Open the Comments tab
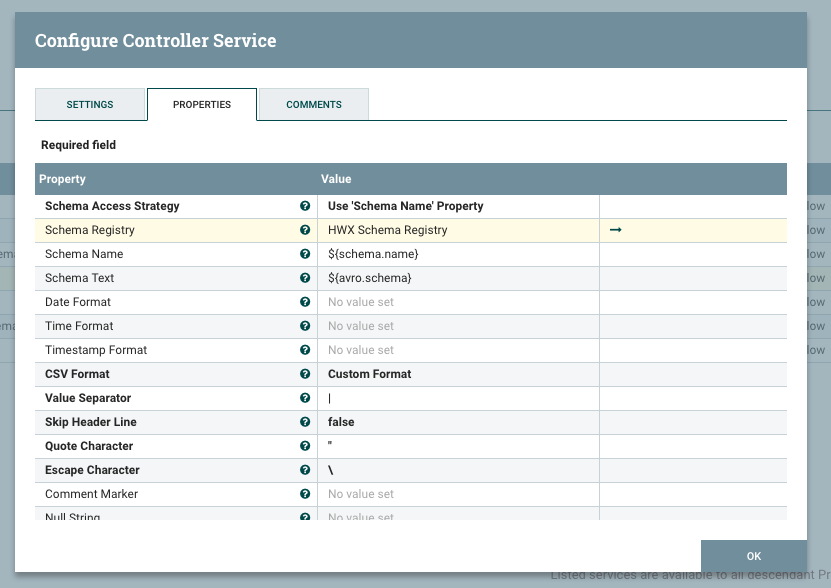The image size is (831, 588). [314, 105]
